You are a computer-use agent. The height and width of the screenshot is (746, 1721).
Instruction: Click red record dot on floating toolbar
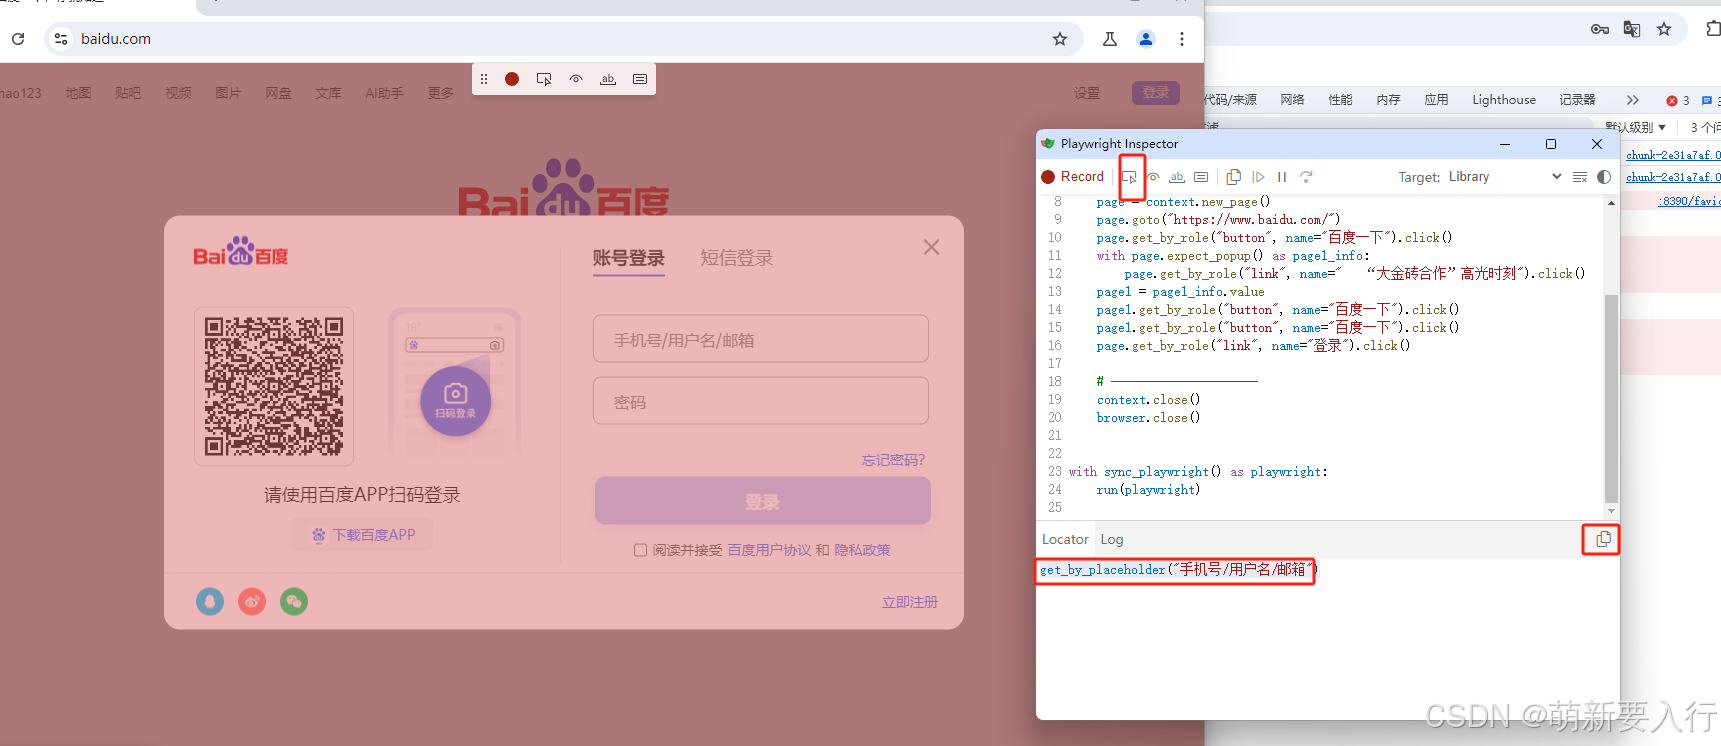click(512, 79)
